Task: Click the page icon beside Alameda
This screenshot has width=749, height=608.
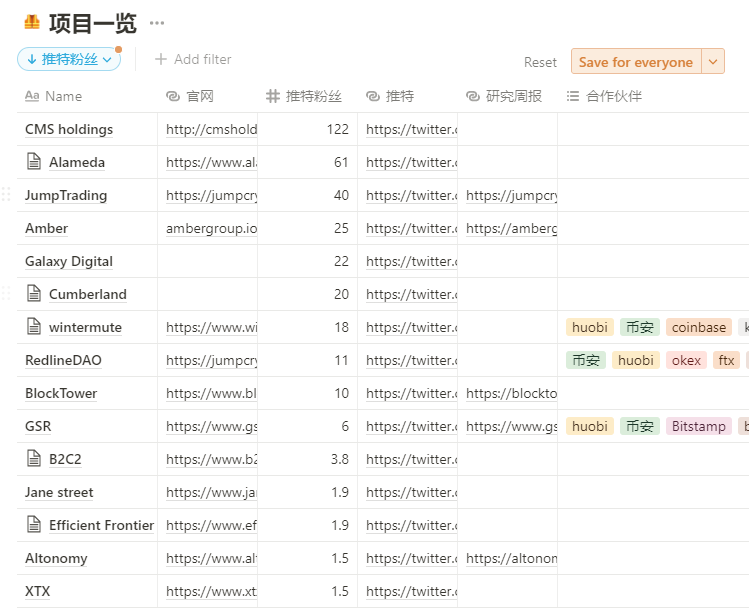Action: point(34,161)
